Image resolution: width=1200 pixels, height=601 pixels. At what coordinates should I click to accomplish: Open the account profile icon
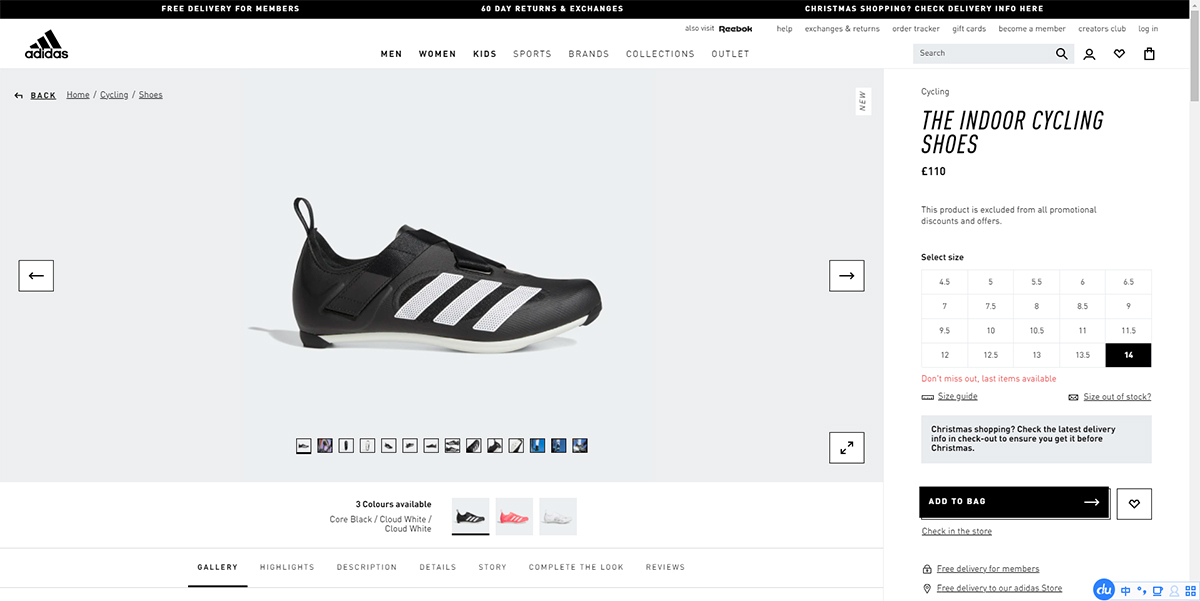coord(1089,54)
